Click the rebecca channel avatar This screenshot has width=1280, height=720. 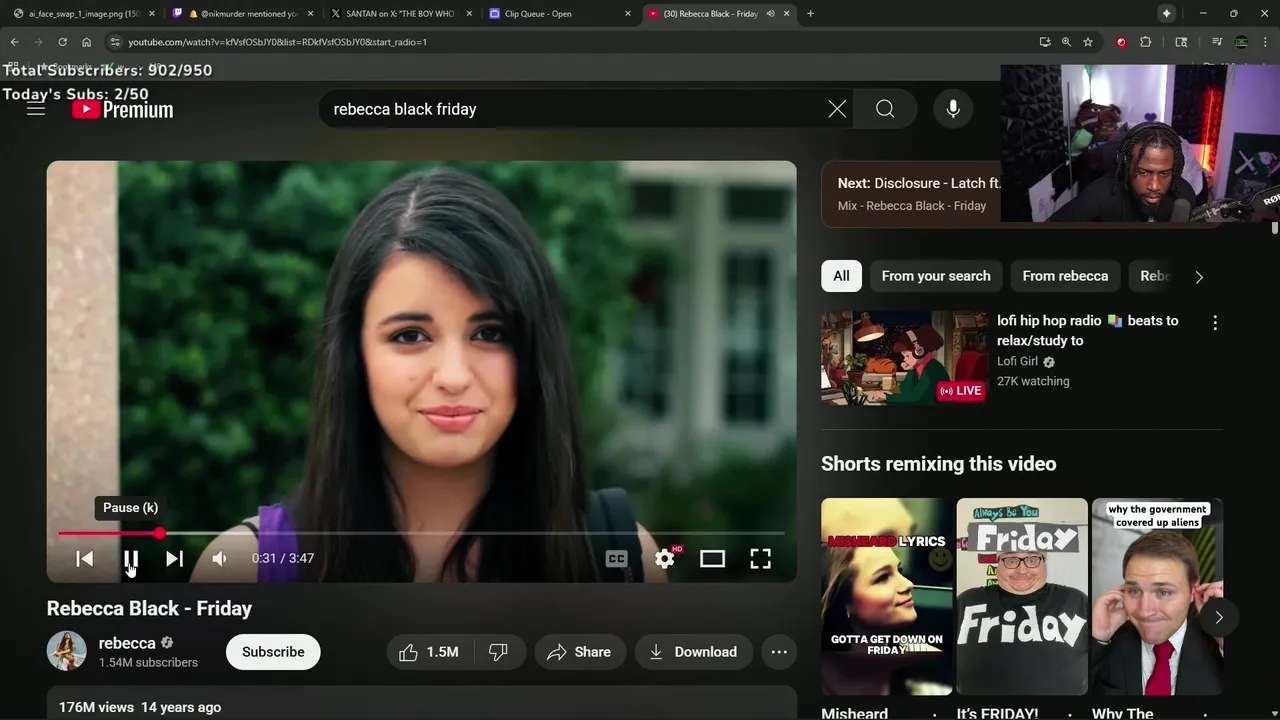click(67, 651)
